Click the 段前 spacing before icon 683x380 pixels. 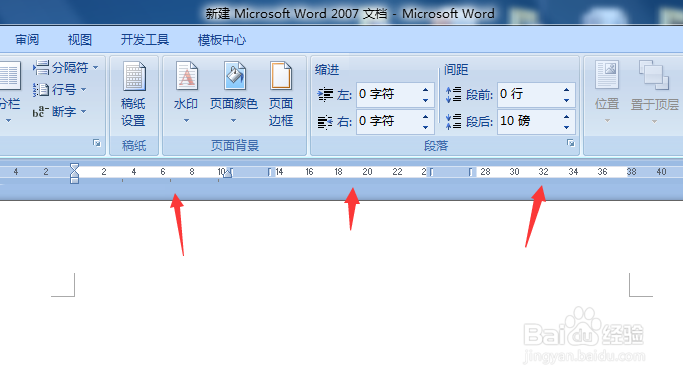pos(453,95)
